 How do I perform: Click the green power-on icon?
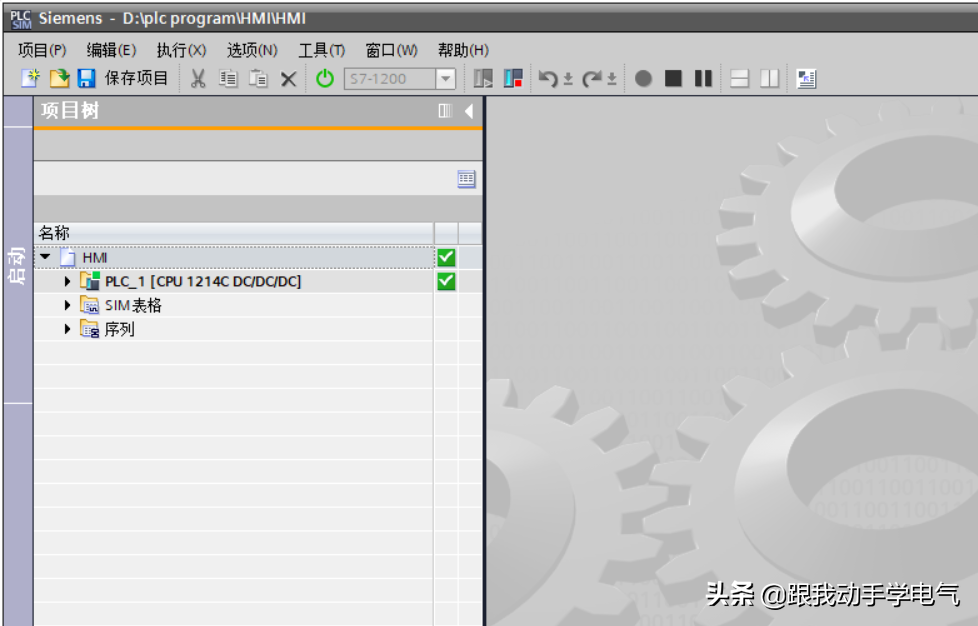[x=325, y=78]
